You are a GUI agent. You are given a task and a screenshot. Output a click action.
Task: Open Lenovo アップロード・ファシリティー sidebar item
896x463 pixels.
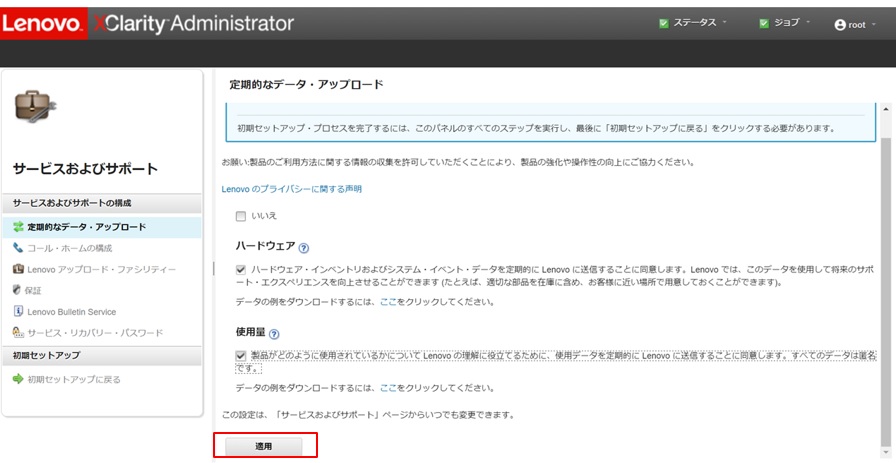coord(101,269)
